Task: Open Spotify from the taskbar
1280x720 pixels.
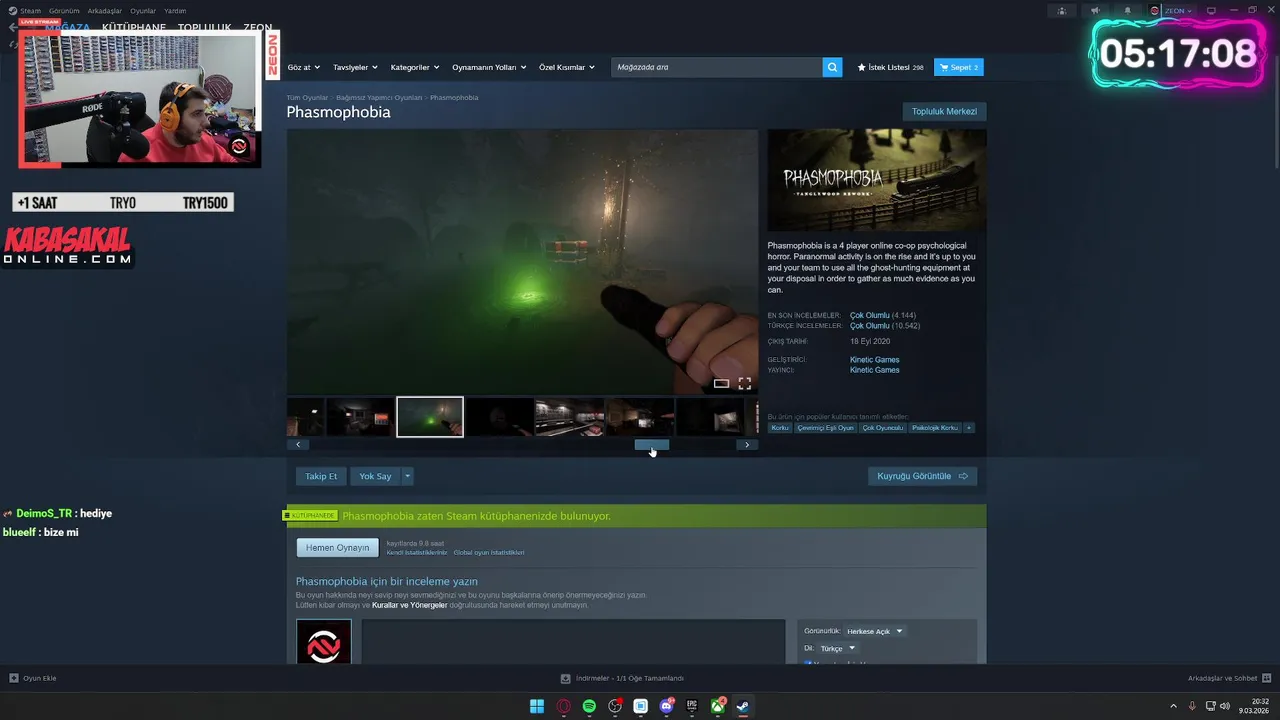Action: (x=589, y=706)
